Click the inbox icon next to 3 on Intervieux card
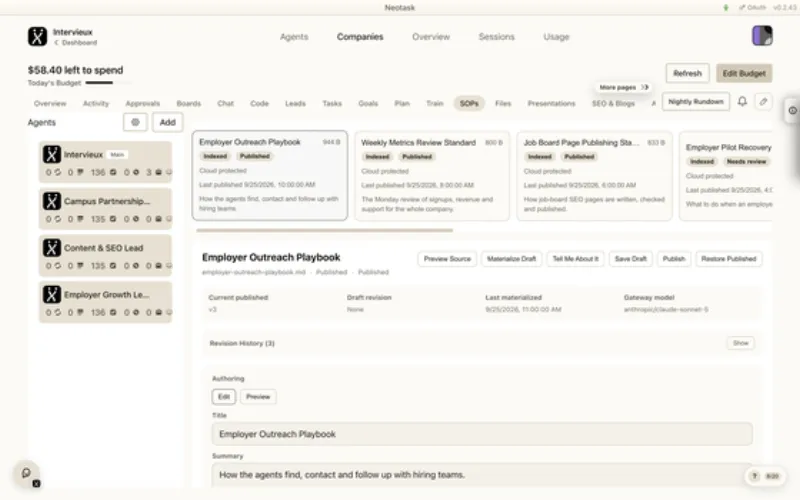 (x=159, y=172)
